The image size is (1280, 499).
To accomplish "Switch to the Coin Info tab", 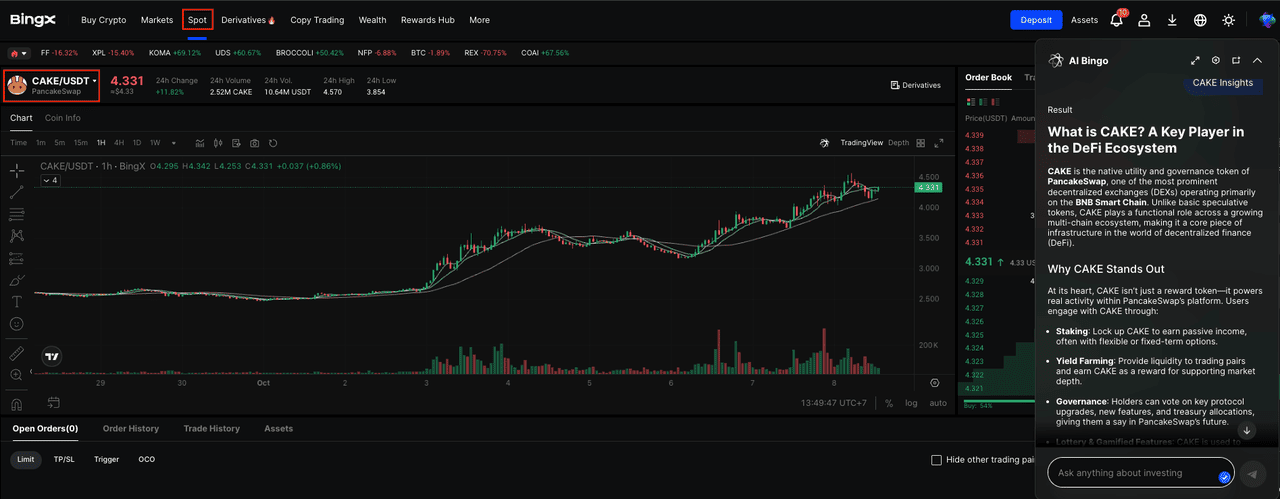I will pos(63,118).
